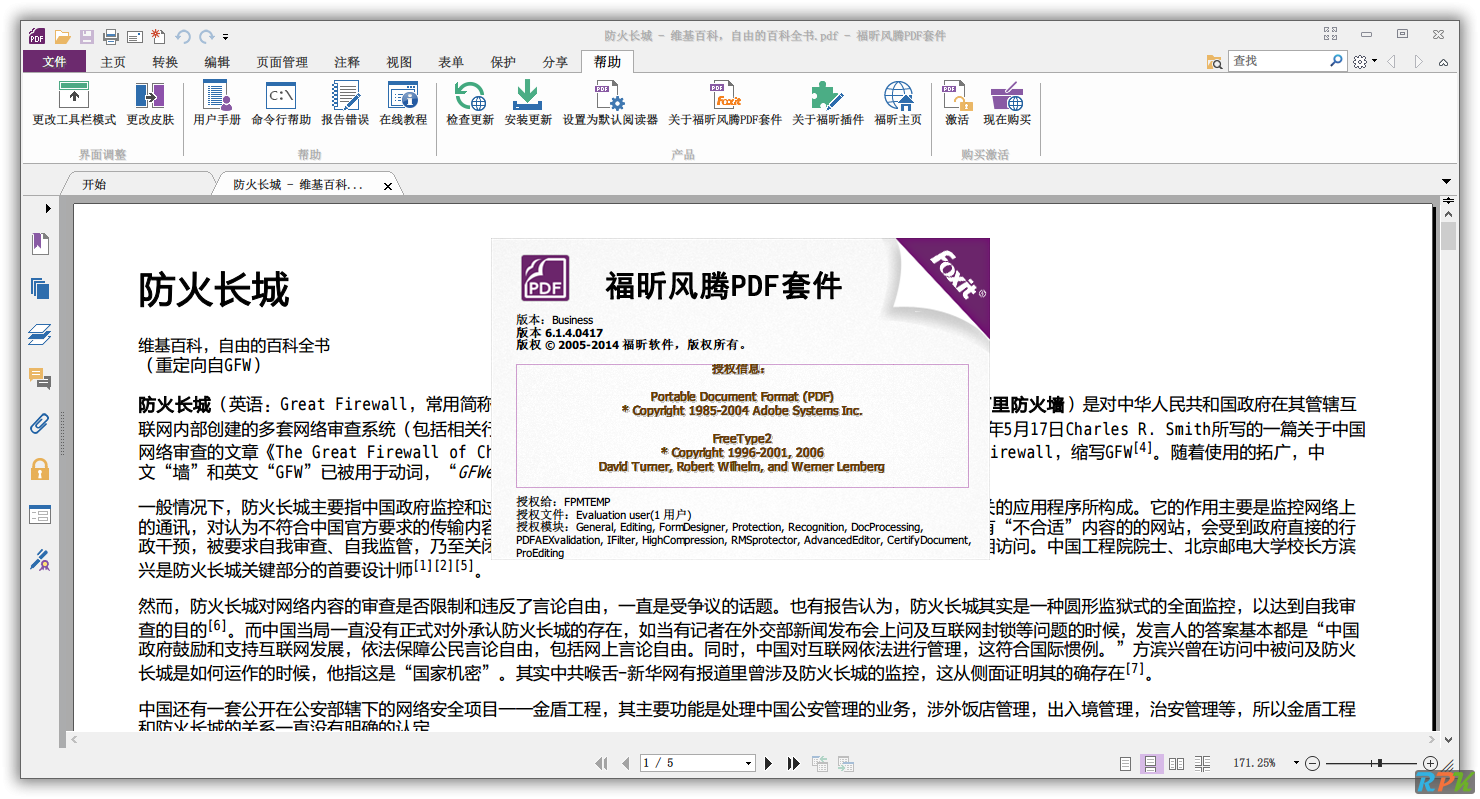The width and height of the screenshot is (1480, 799).
Task: Open search settings gear dropdown
Action: pos(1364,62)
